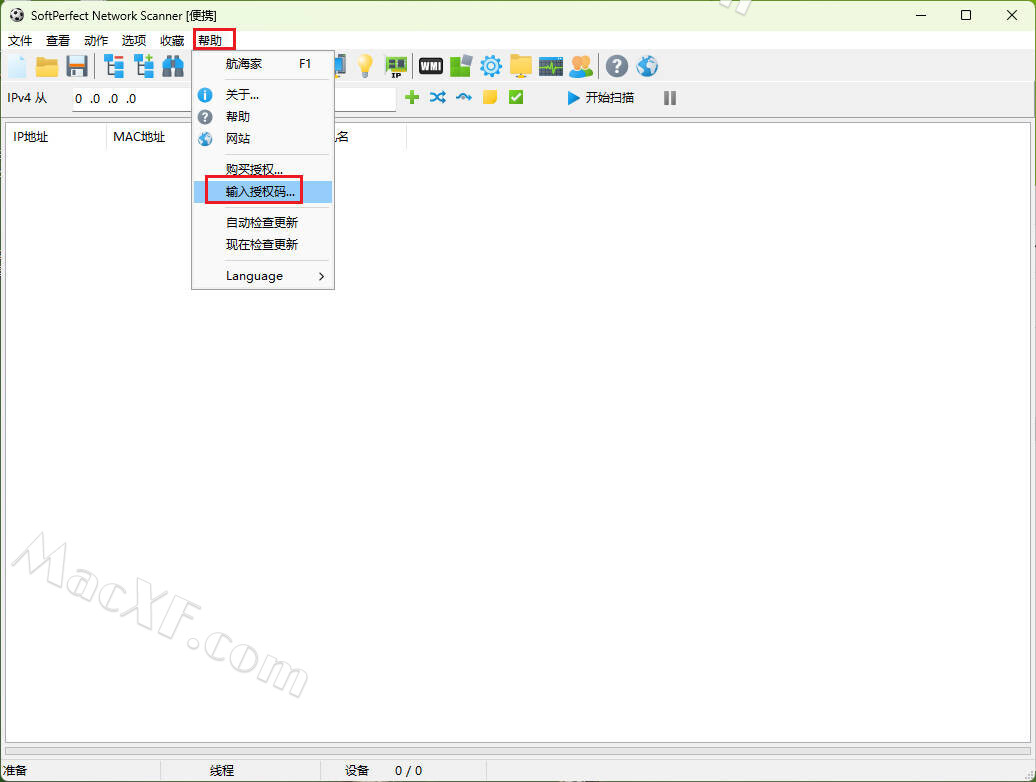Select 购买授权... in the help menu
The image size is (1036, 782).
(x=263, y=170)
